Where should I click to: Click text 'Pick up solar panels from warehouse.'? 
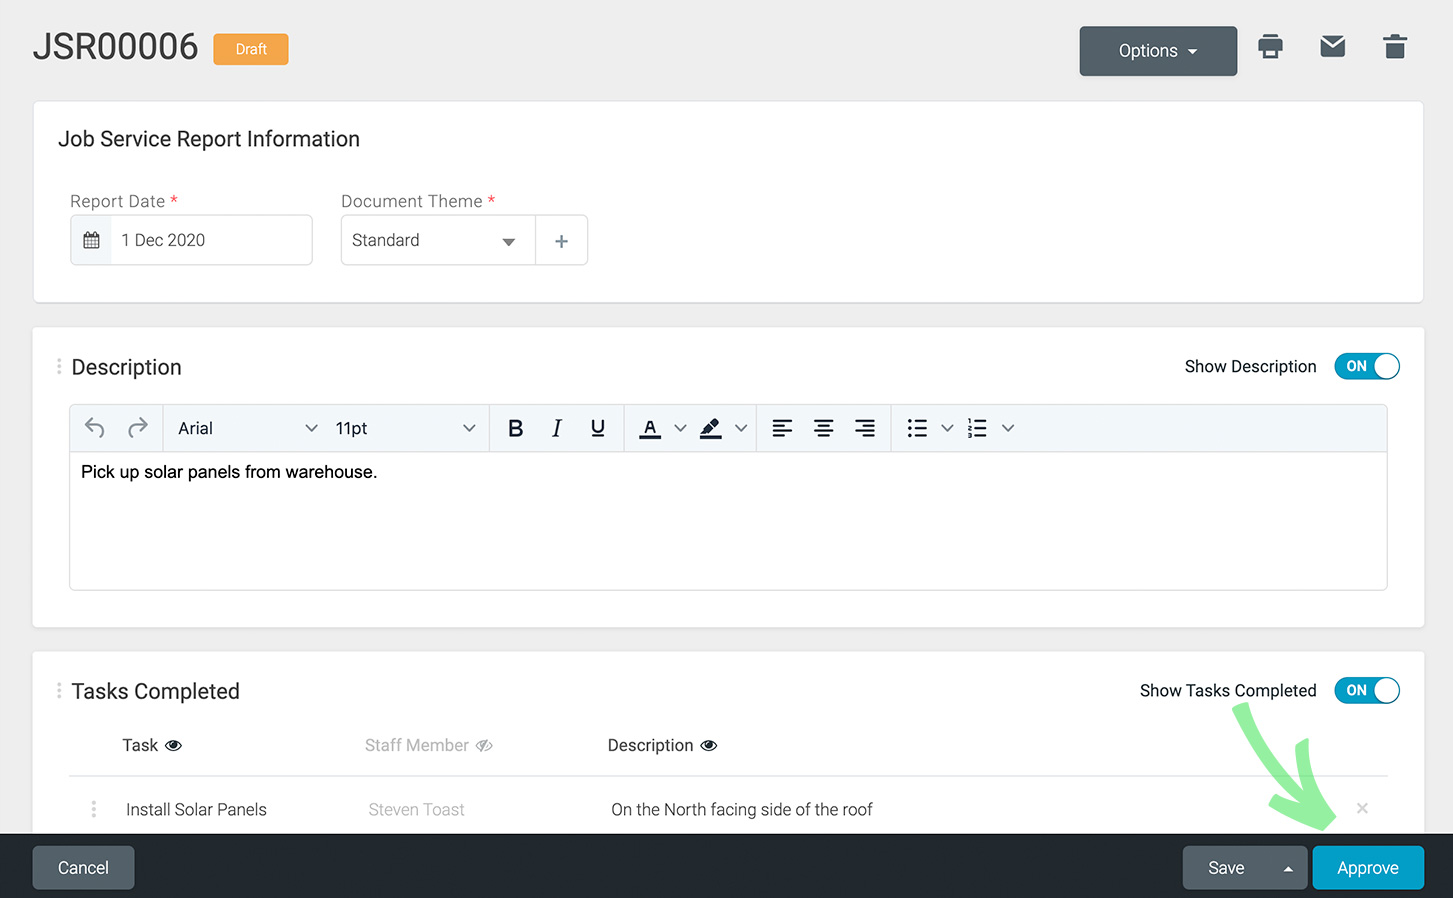229,472
